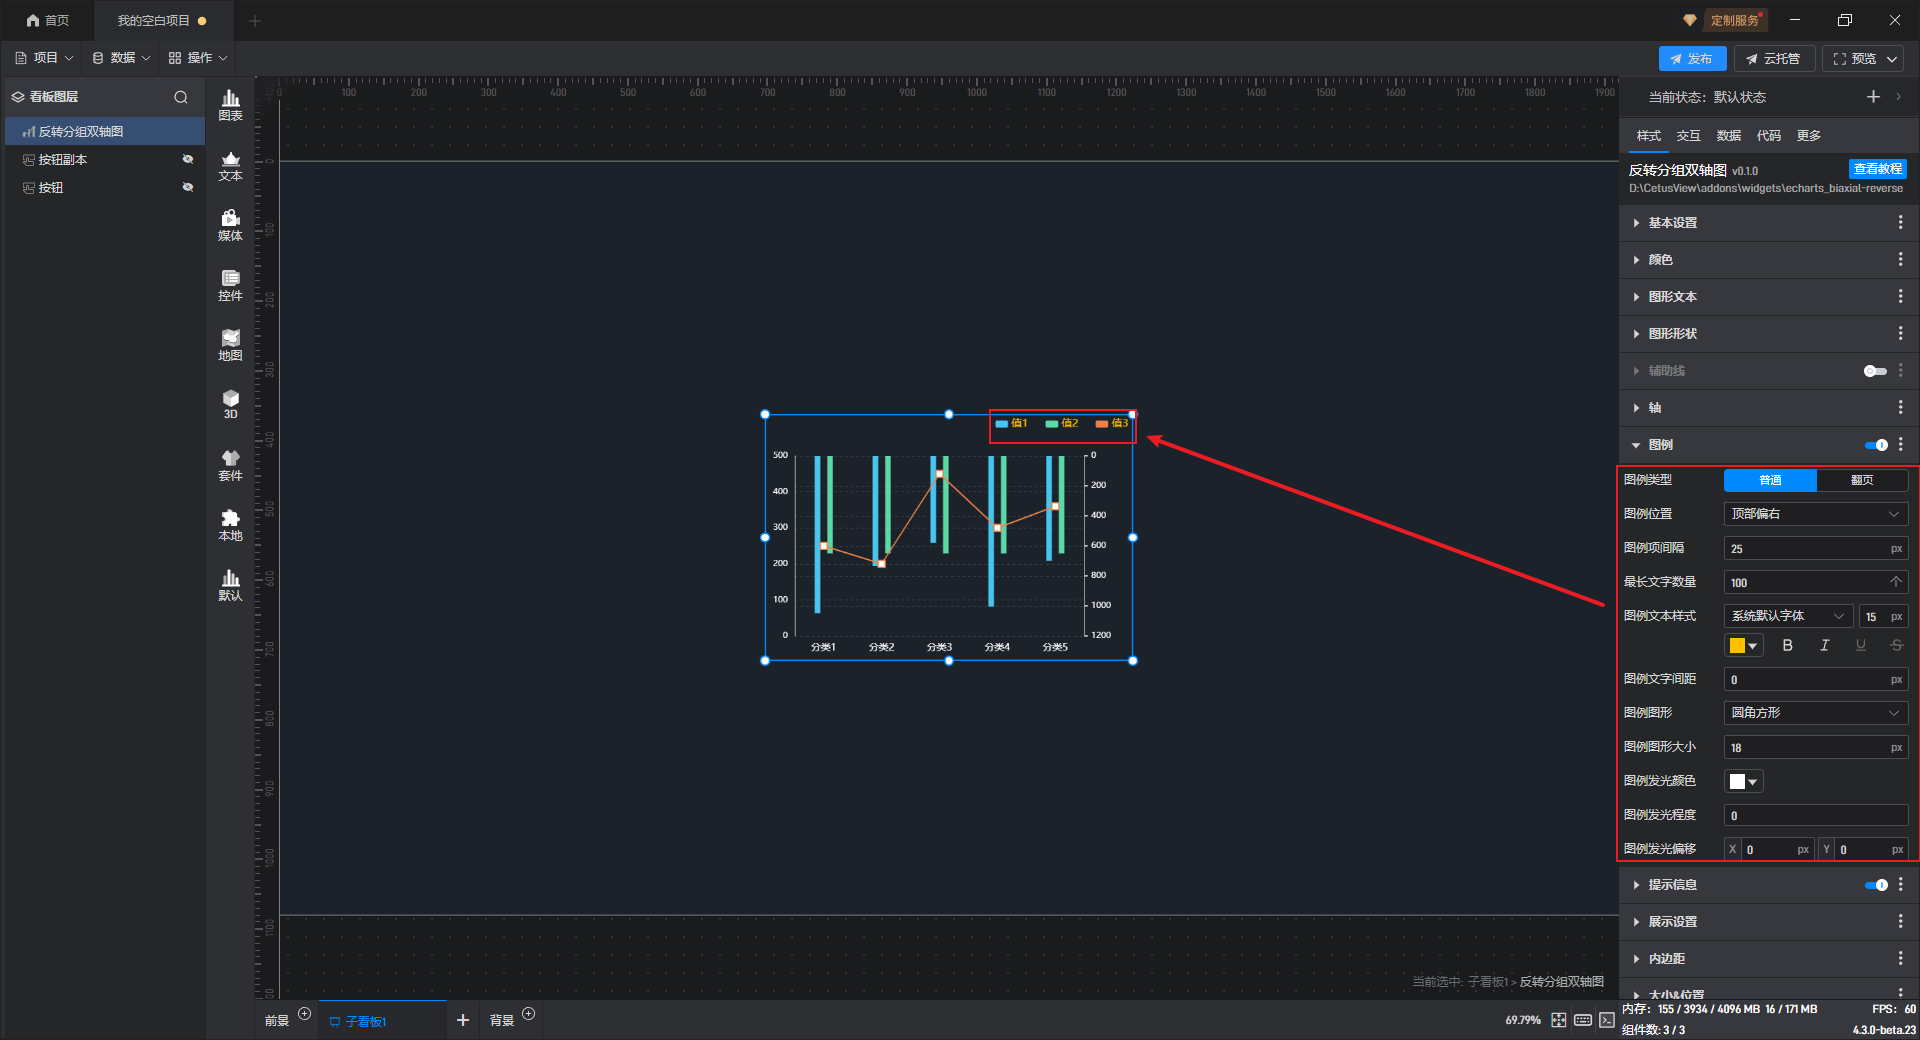Add a new state next to 当前状态
The height and width of the screenshot is (1040, 1920).
[1873, 97]
